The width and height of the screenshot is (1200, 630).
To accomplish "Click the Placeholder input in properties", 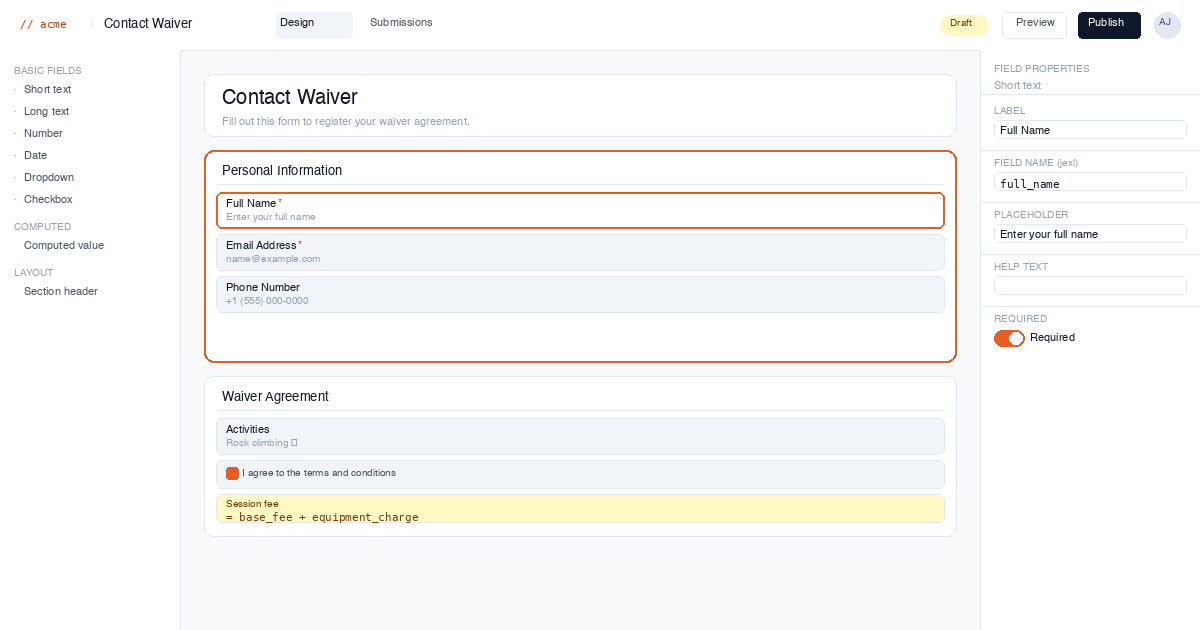I will (1090, 234).
